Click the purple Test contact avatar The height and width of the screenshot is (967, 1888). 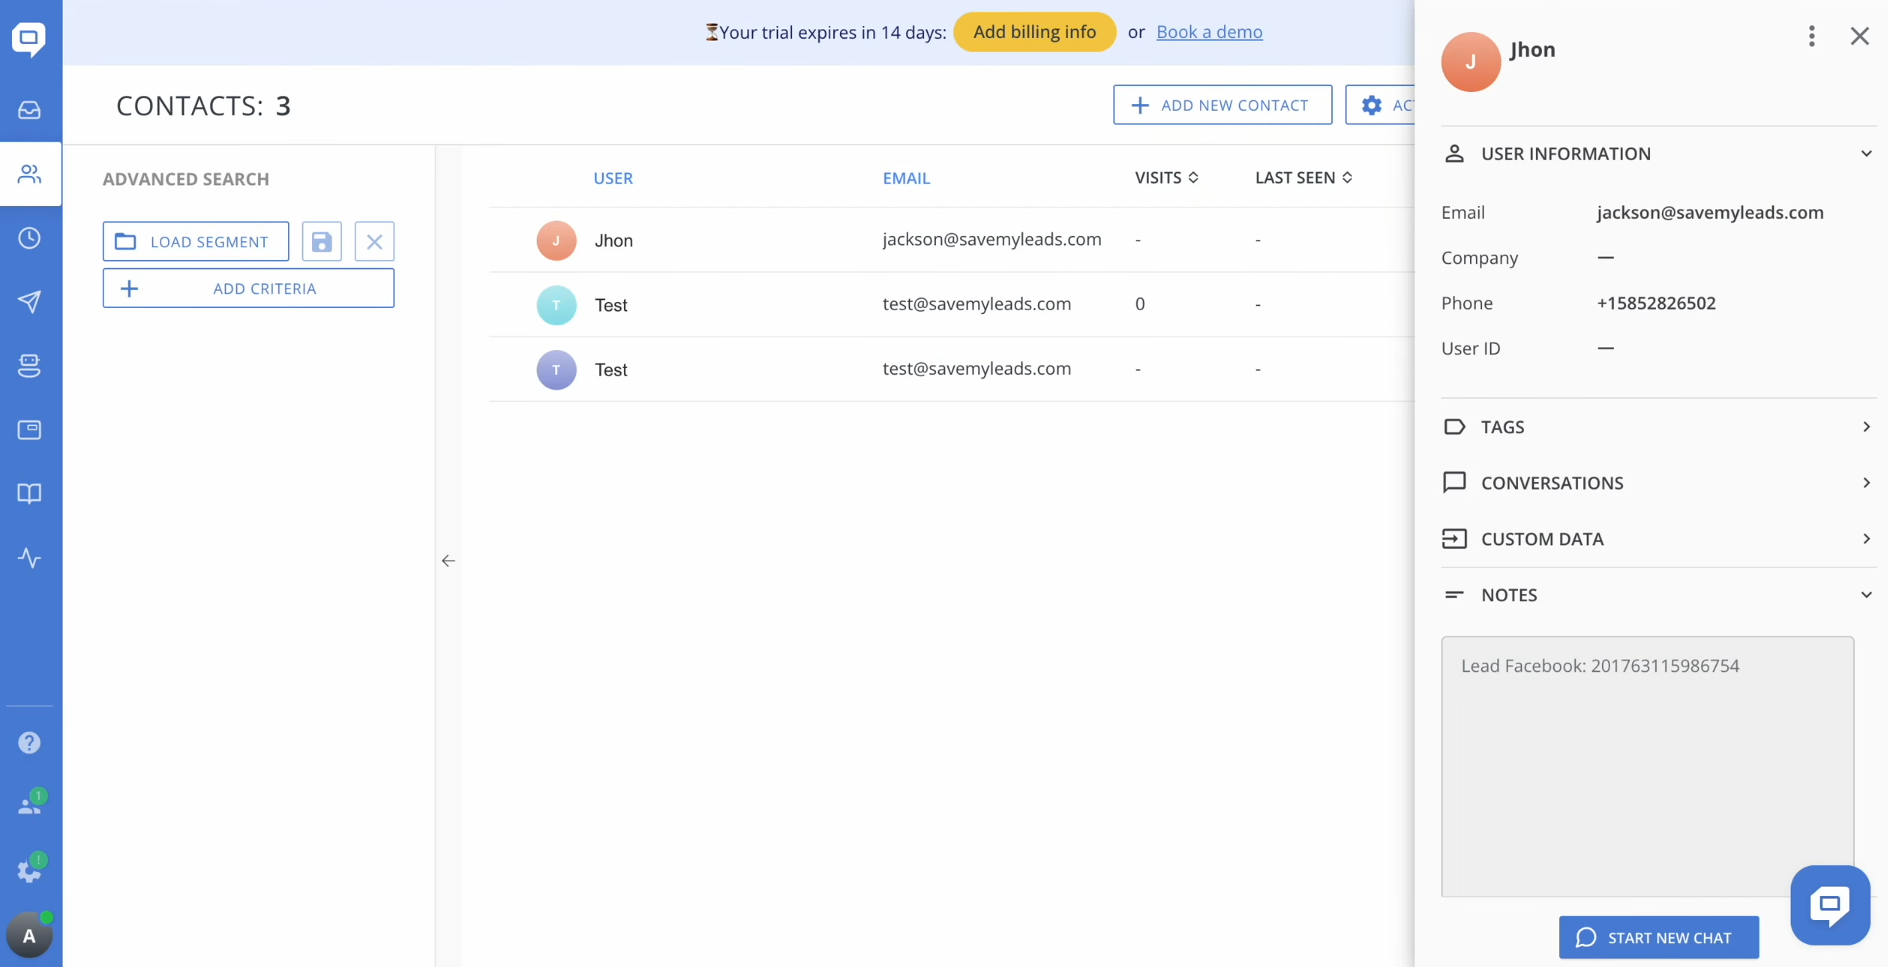(x=556, y=370)
